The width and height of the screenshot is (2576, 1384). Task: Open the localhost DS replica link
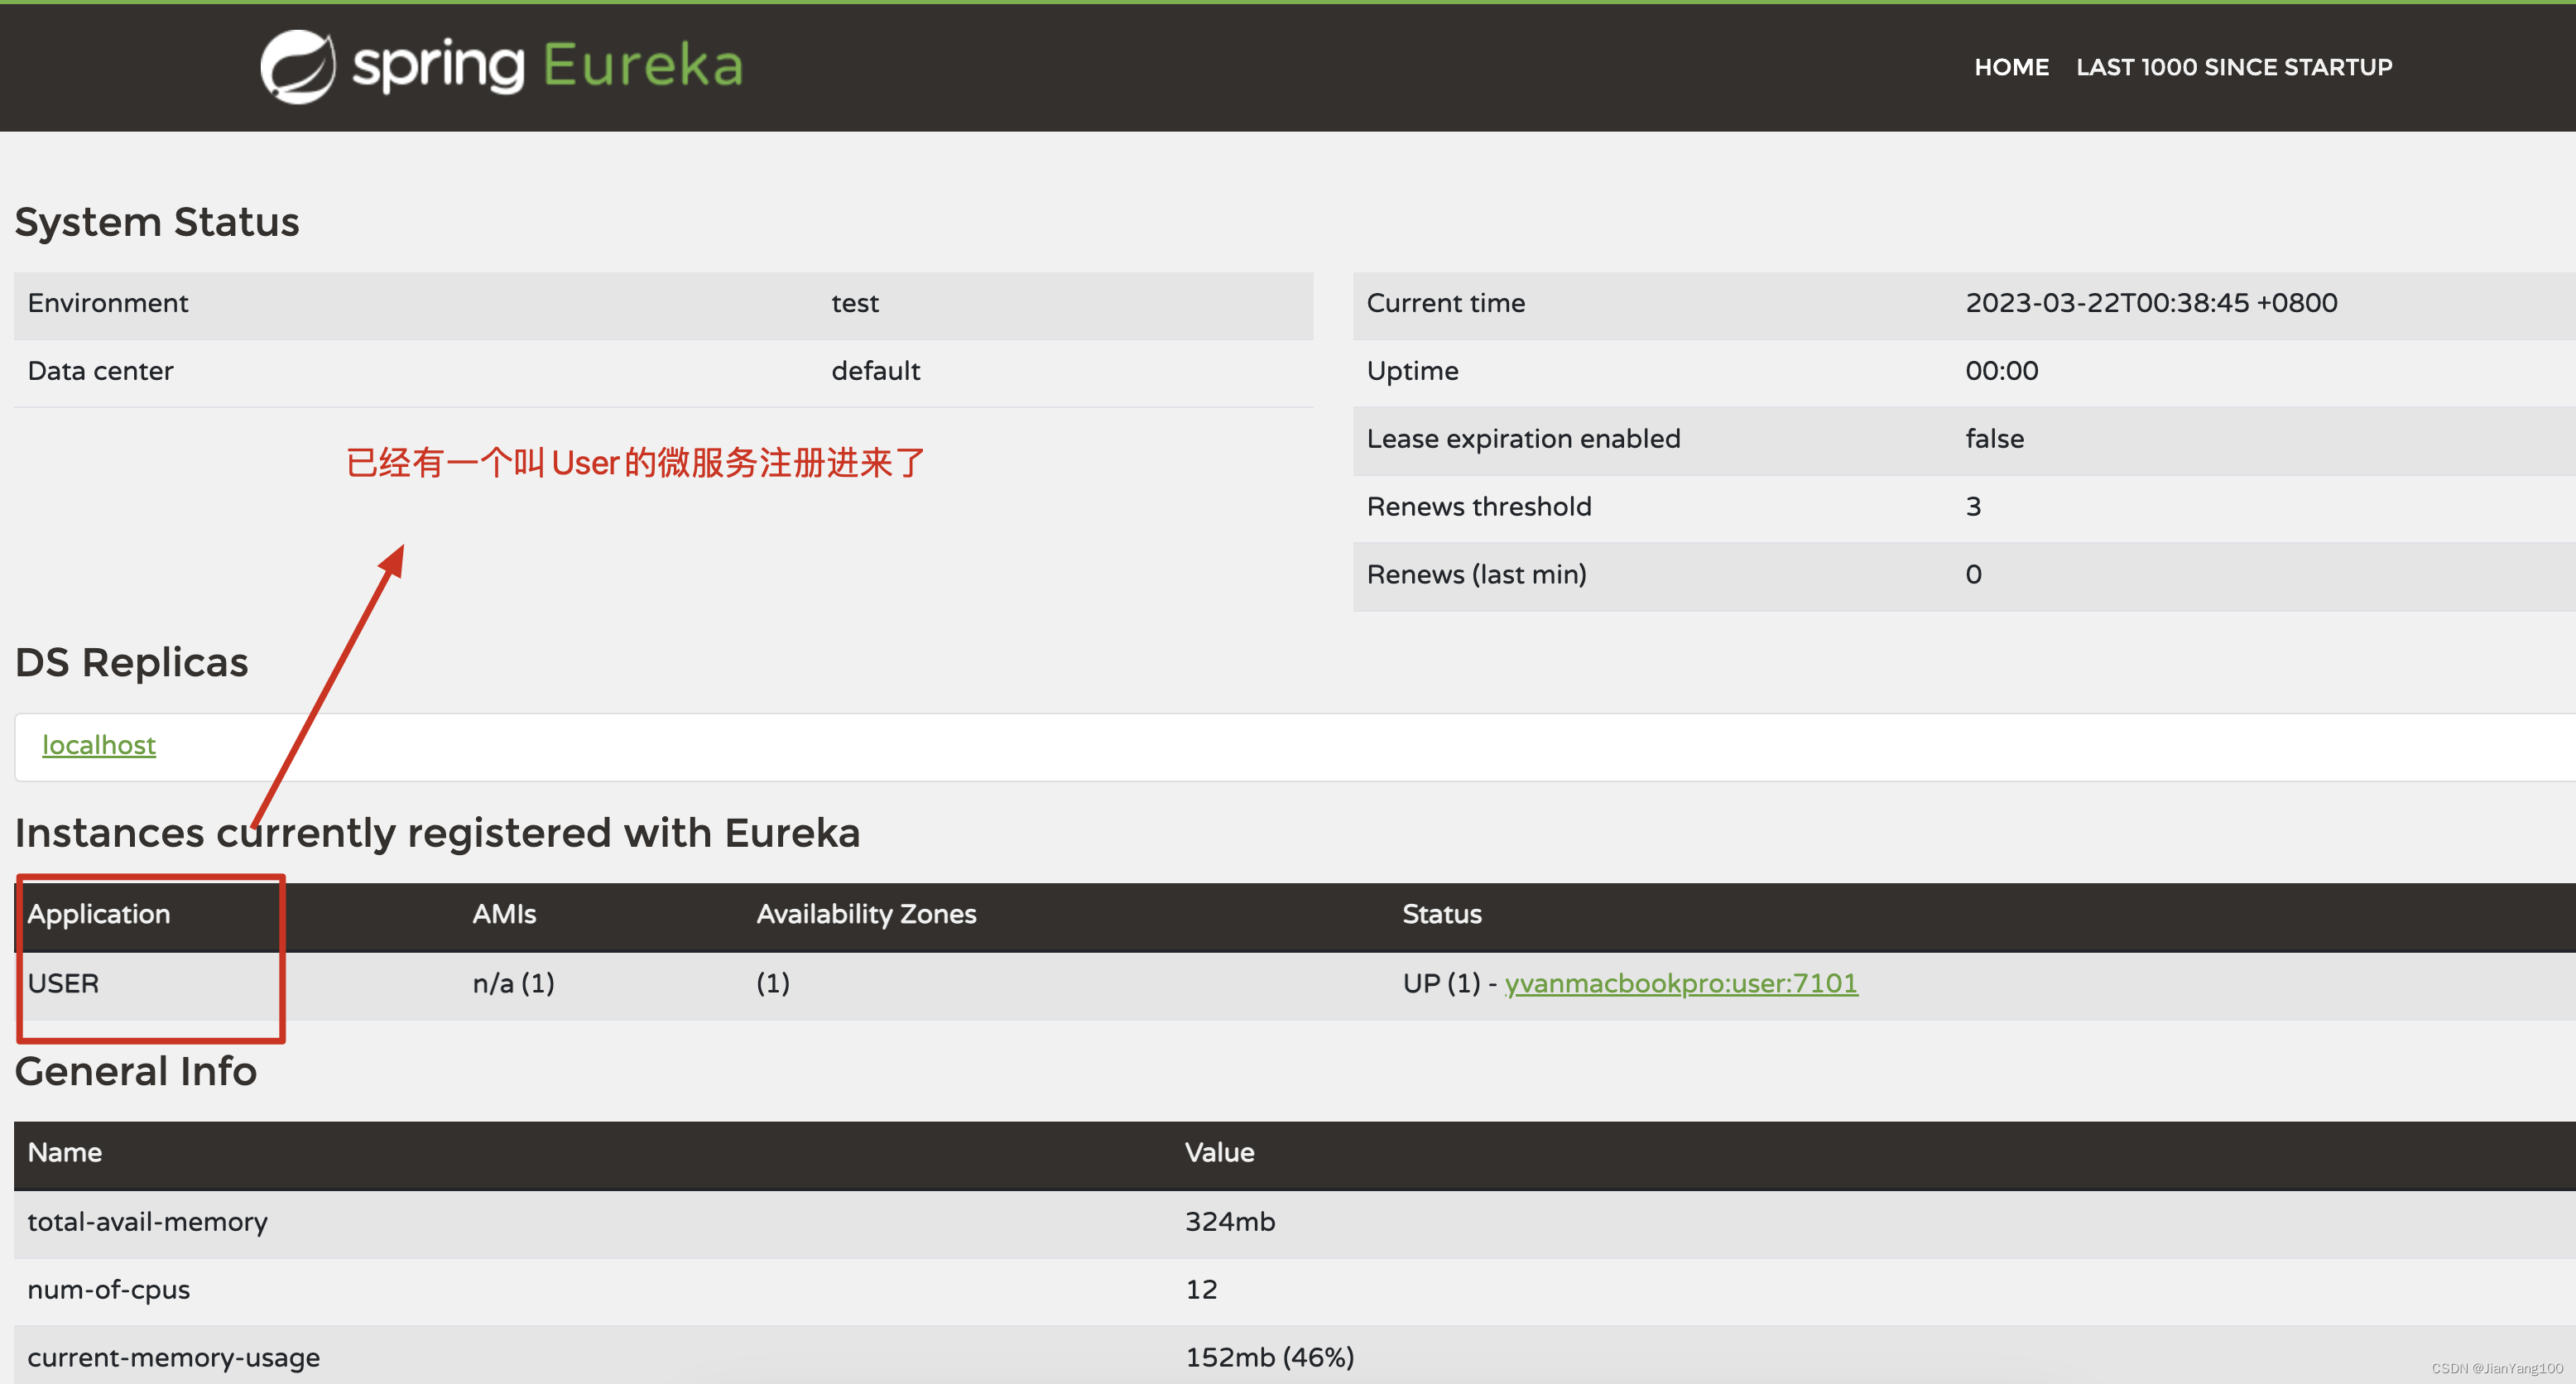coord(98,745)
